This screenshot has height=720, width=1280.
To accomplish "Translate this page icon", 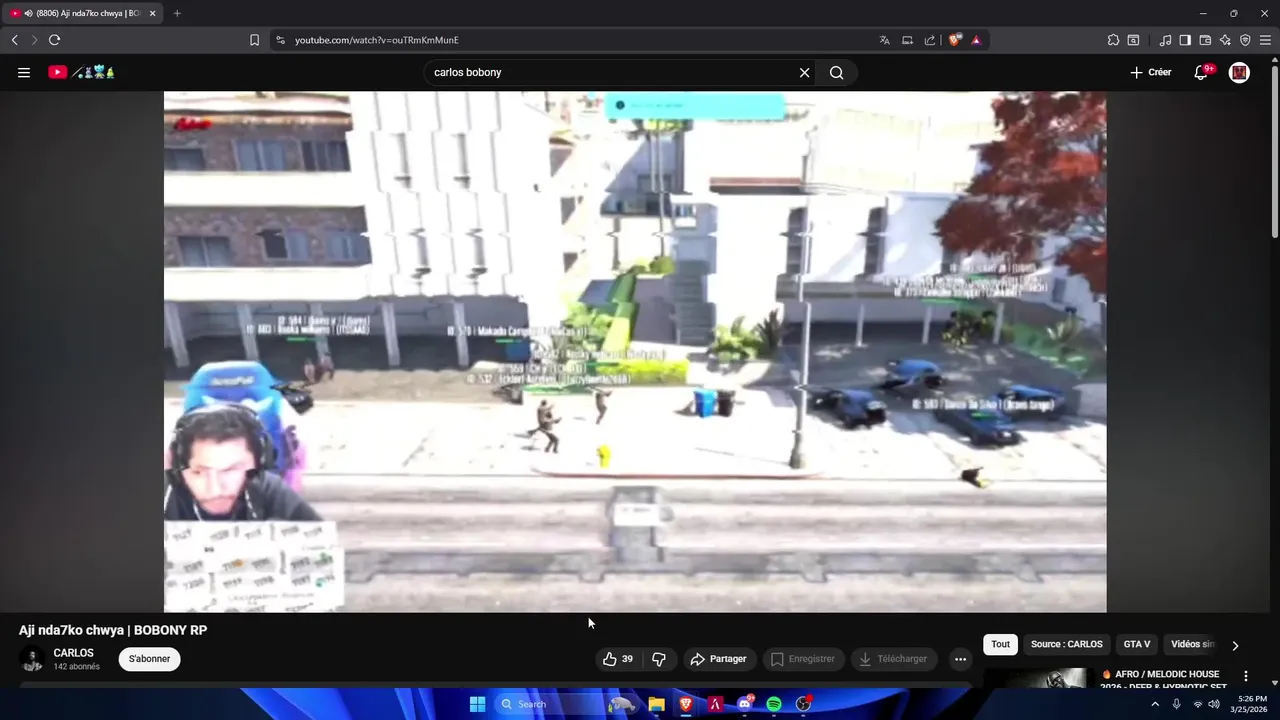I will point(884,40).
